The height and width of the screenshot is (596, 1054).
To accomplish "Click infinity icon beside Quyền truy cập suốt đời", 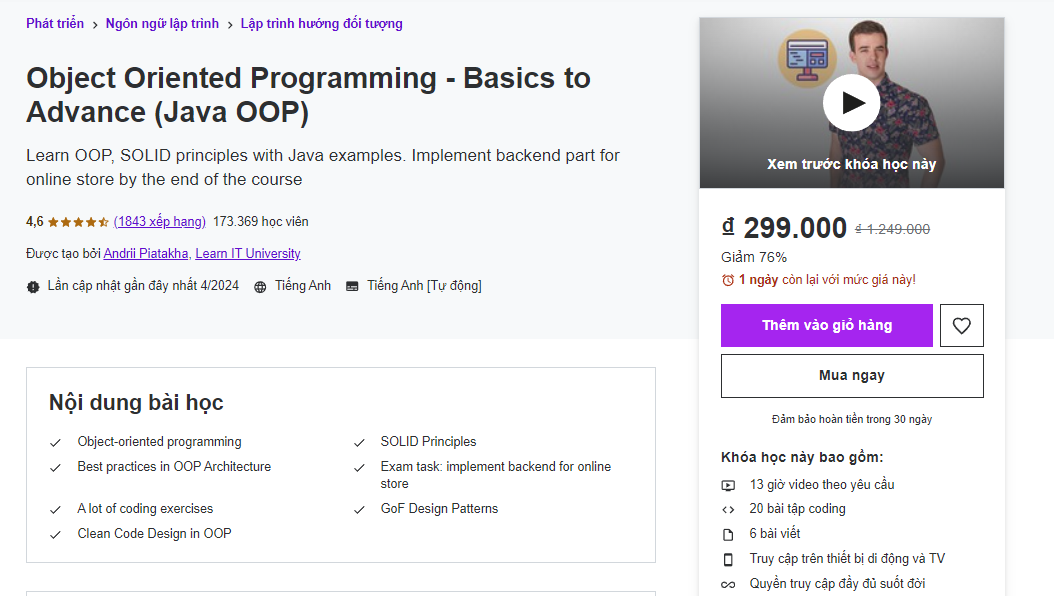I will 729,583.
